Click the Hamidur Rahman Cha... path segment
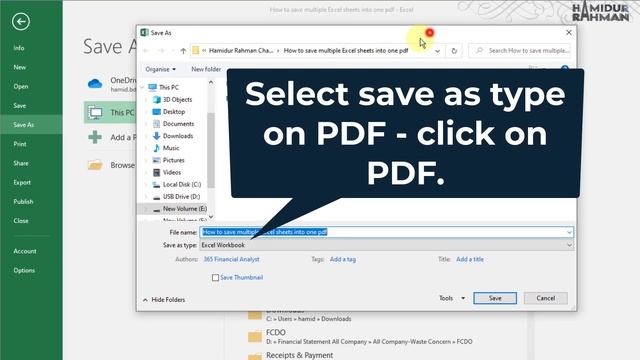Viewport: 640px width, 360px height. tap(241, 51)
